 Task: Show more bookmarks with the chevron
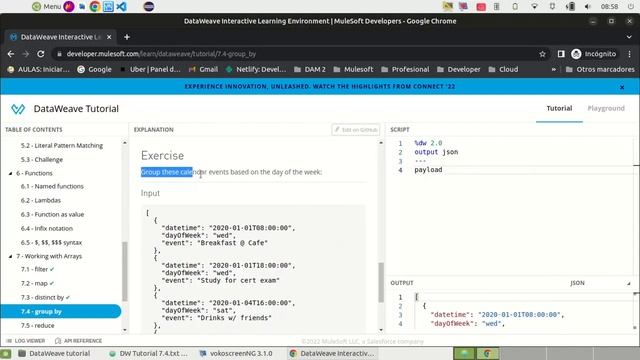(x=553, y=69)
